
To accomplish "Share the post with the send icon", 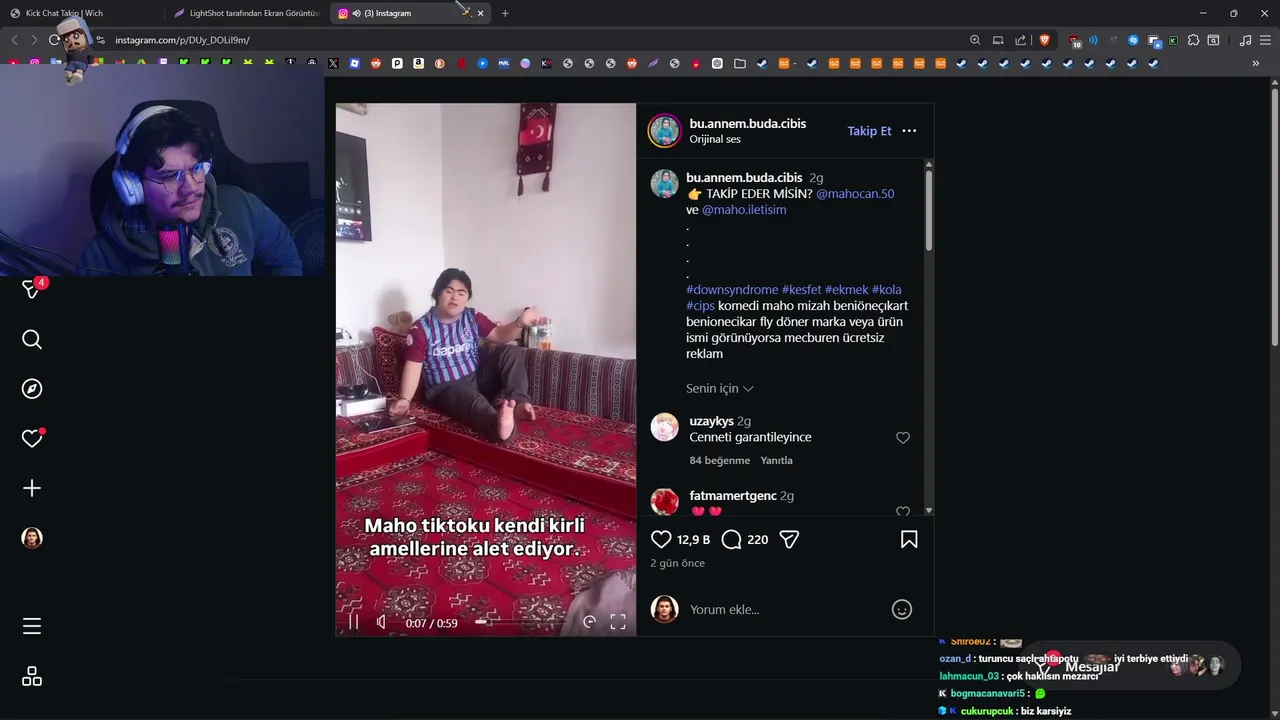I will pyautogui.click(x=789, y=539).
